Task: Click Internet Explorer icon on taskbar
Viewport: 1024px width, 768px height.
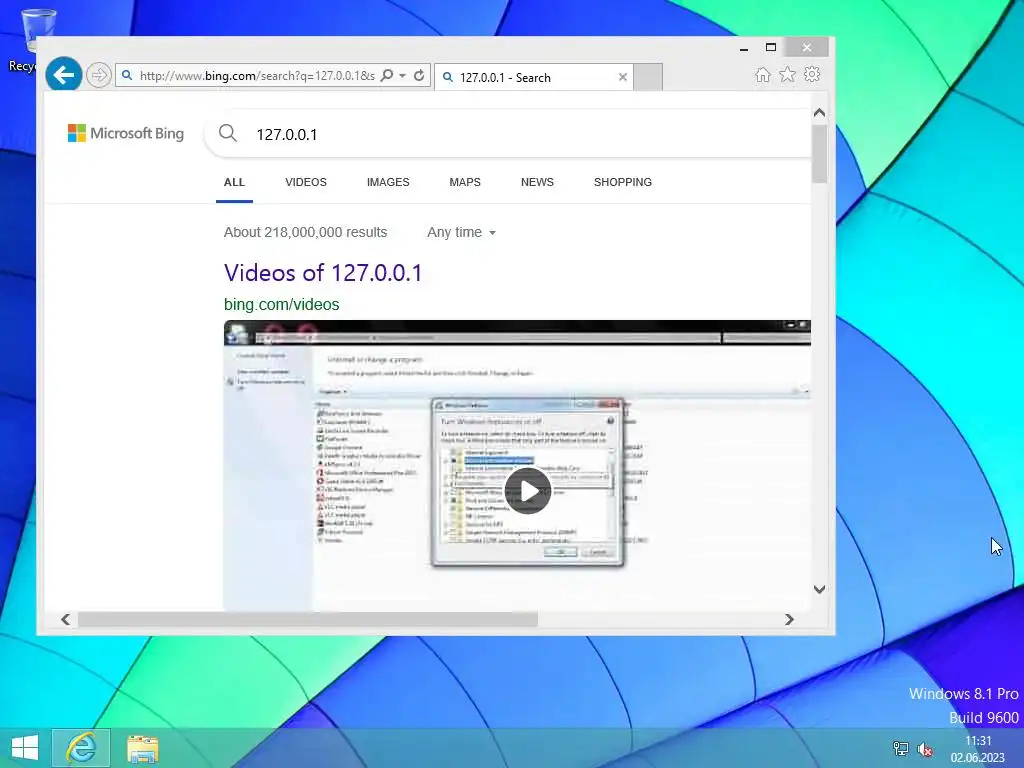Action: click(x=81, y=748)
